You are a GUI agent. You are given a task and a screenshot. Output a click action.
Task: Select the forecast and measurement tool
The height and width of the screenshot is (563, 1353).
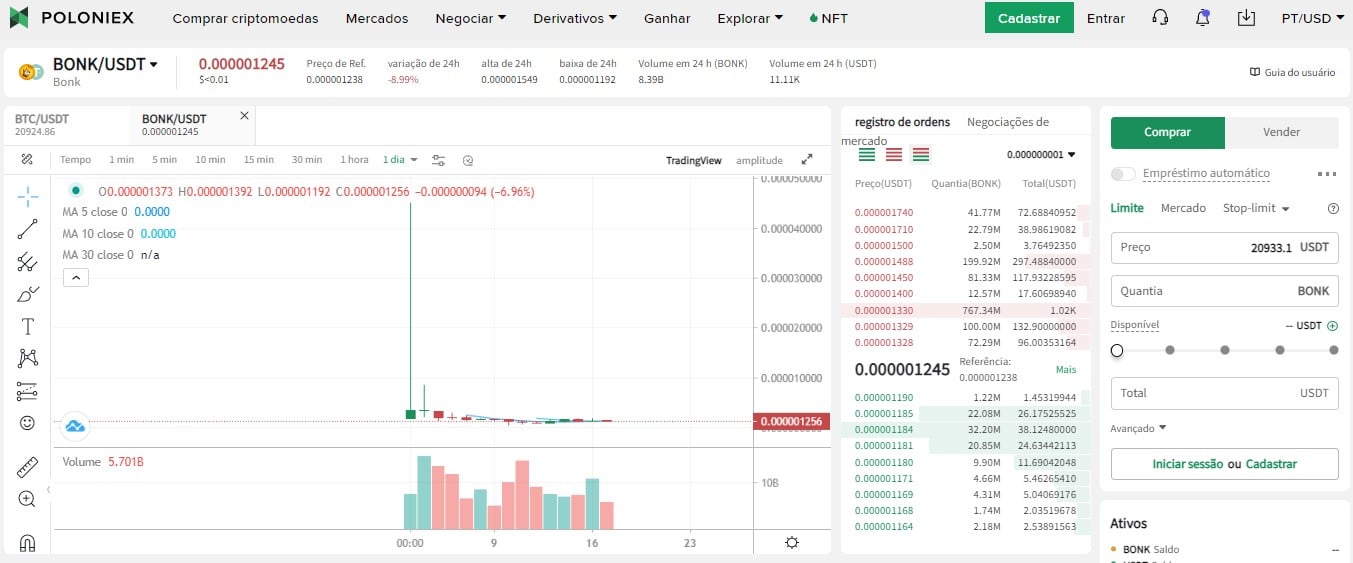click(28, 391)
